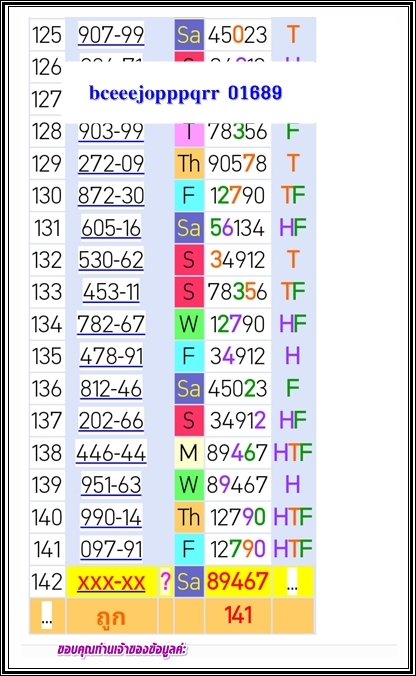Viewport: 416px width, 676px height.
Task: Click the 272-09 link in row 129
Action: [x=111, y=163]
